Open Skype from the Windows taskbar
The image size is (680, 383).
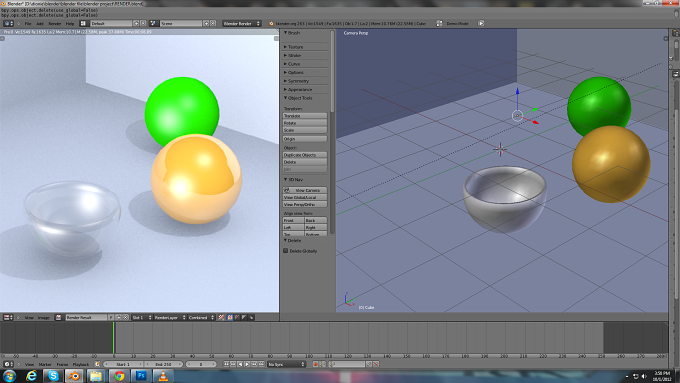pos(53,376)
